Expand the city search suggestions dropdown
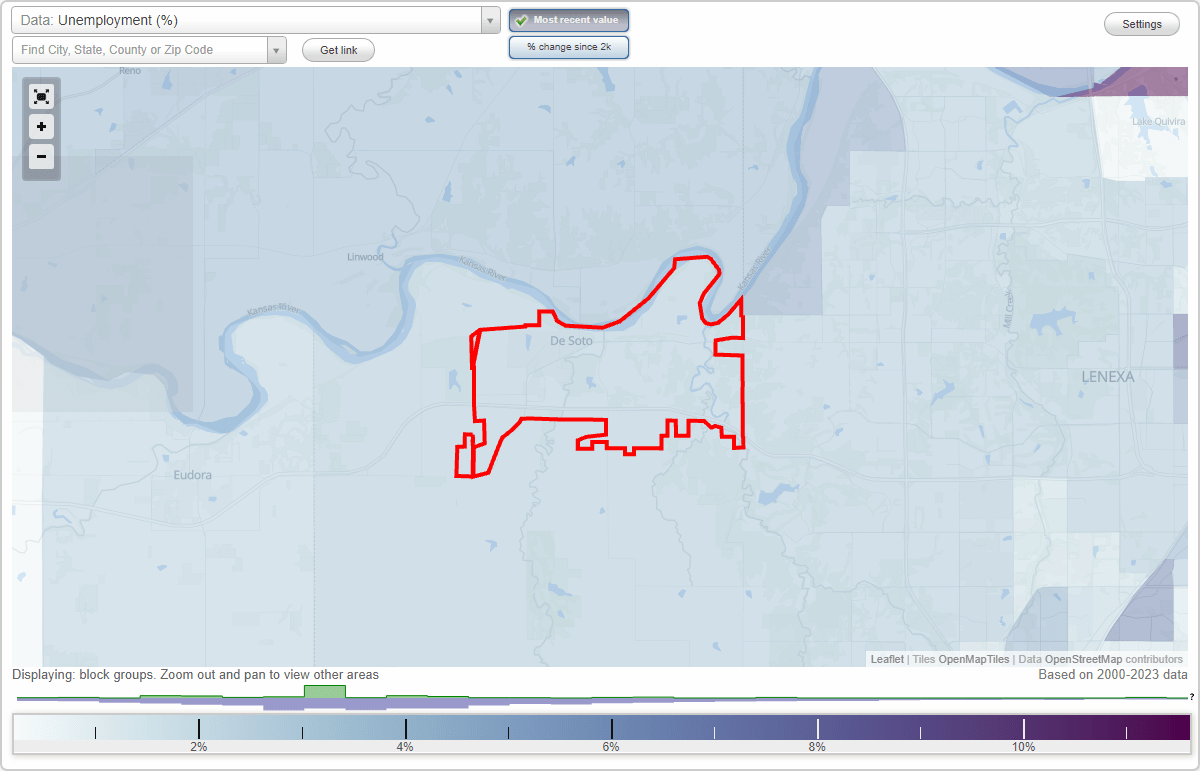The height and width of the screenshot is (771, 1200). pyautogui.click(x=277, y=49)
